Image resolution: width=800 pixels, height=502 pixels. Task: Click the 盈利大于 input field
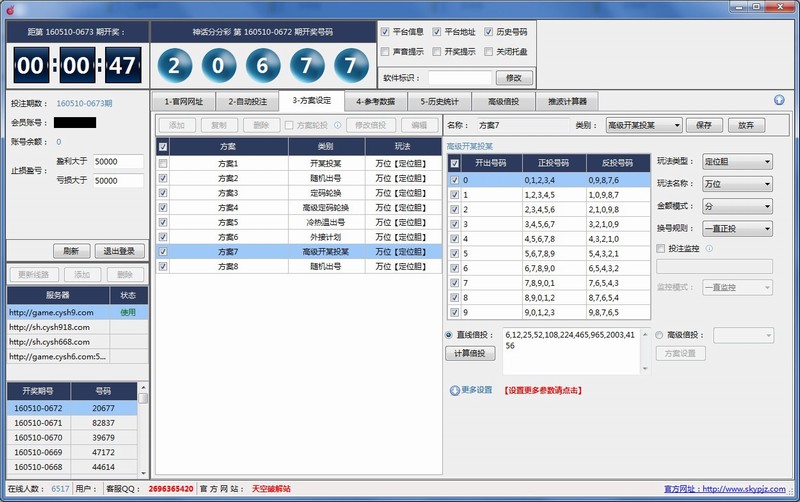pos(118,161)
